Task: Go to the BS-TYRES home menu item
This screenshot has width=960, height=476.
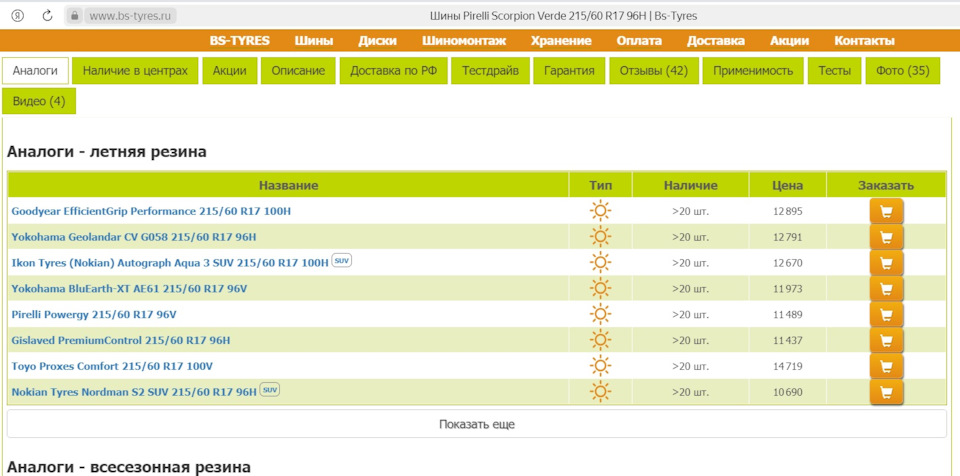Action: pyautogui.click(x=239, y=41)
